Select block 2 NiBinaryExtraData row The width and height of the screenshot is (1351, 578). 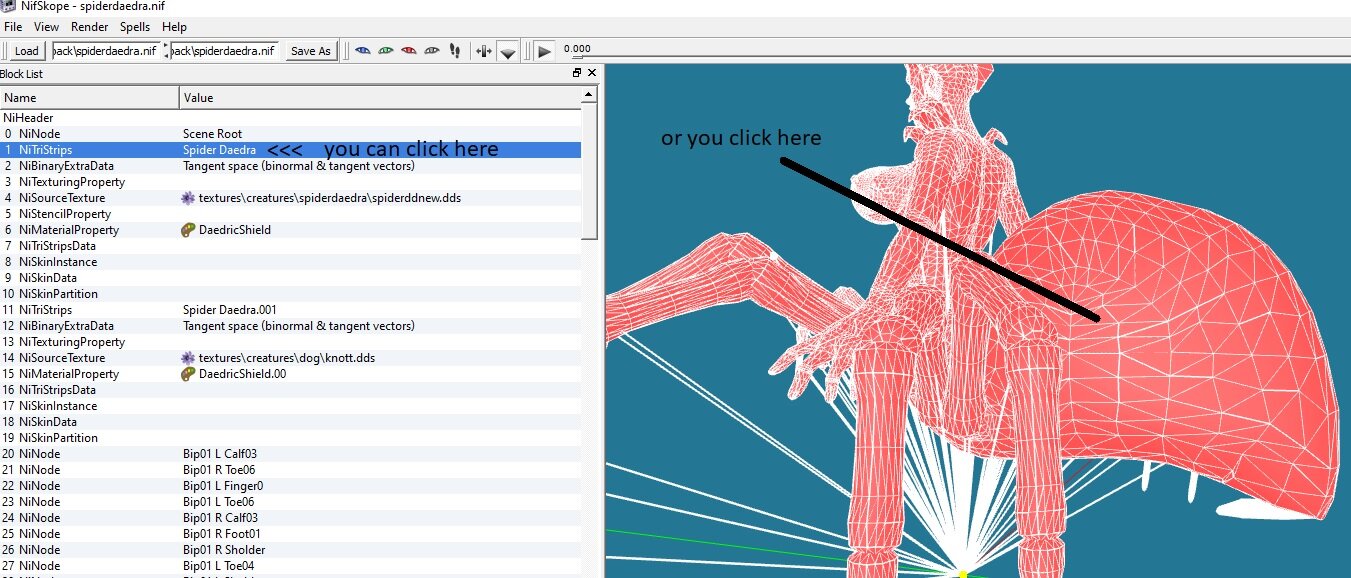[290, 165]
